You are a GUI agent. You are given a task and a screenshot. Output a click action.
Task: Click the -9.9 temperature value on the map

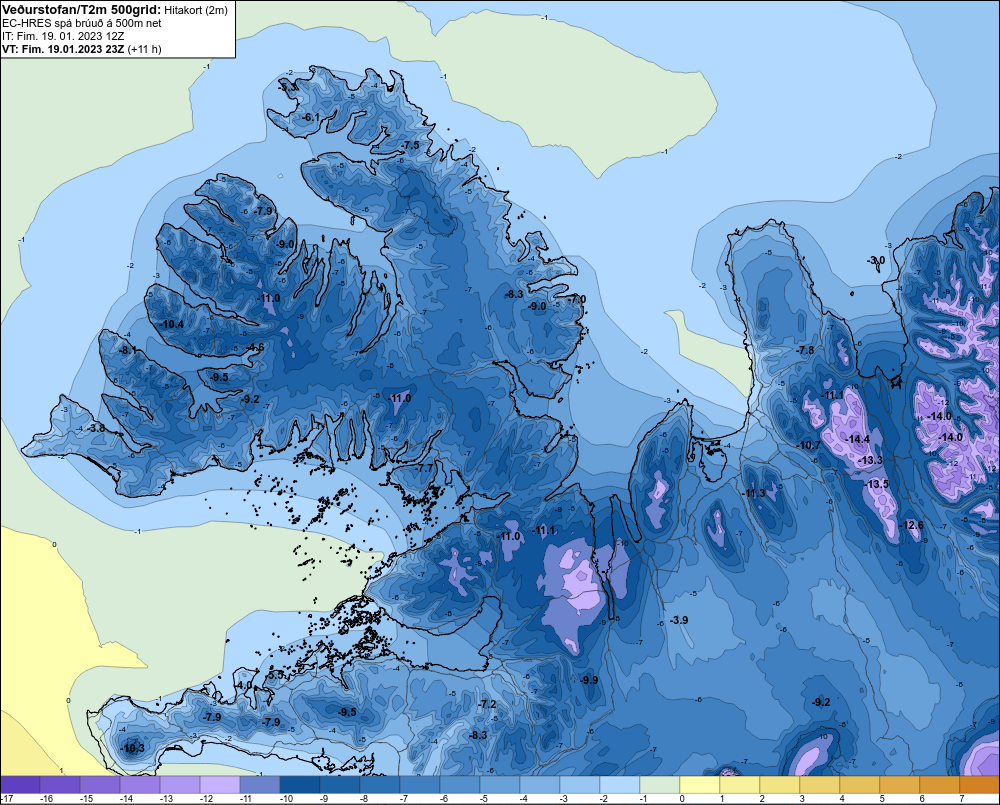[589, 681]
